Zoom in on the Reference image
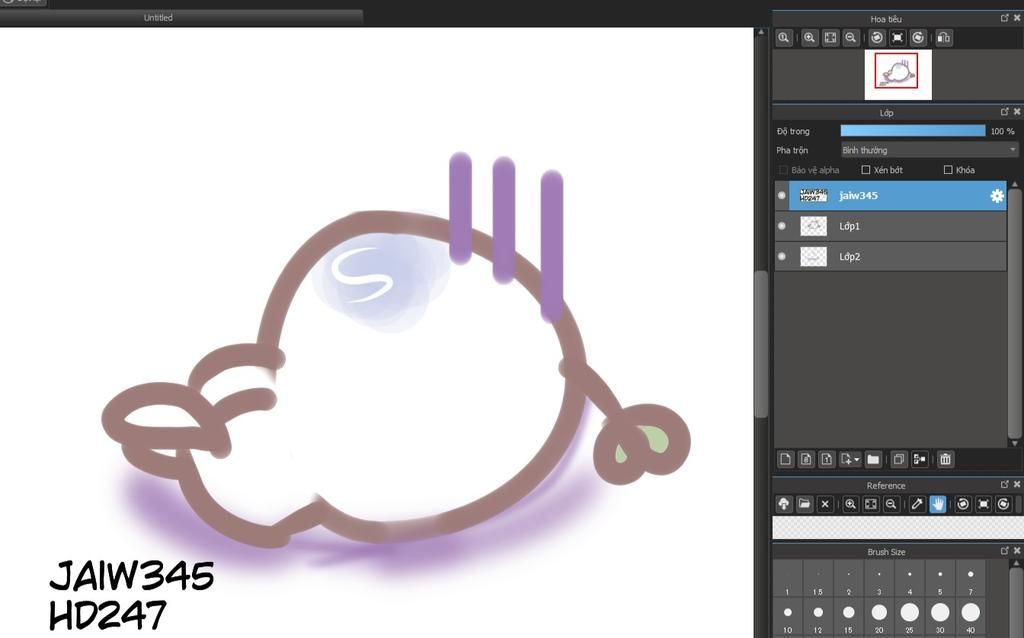The image size is (1024, 638). coord(850,504)
